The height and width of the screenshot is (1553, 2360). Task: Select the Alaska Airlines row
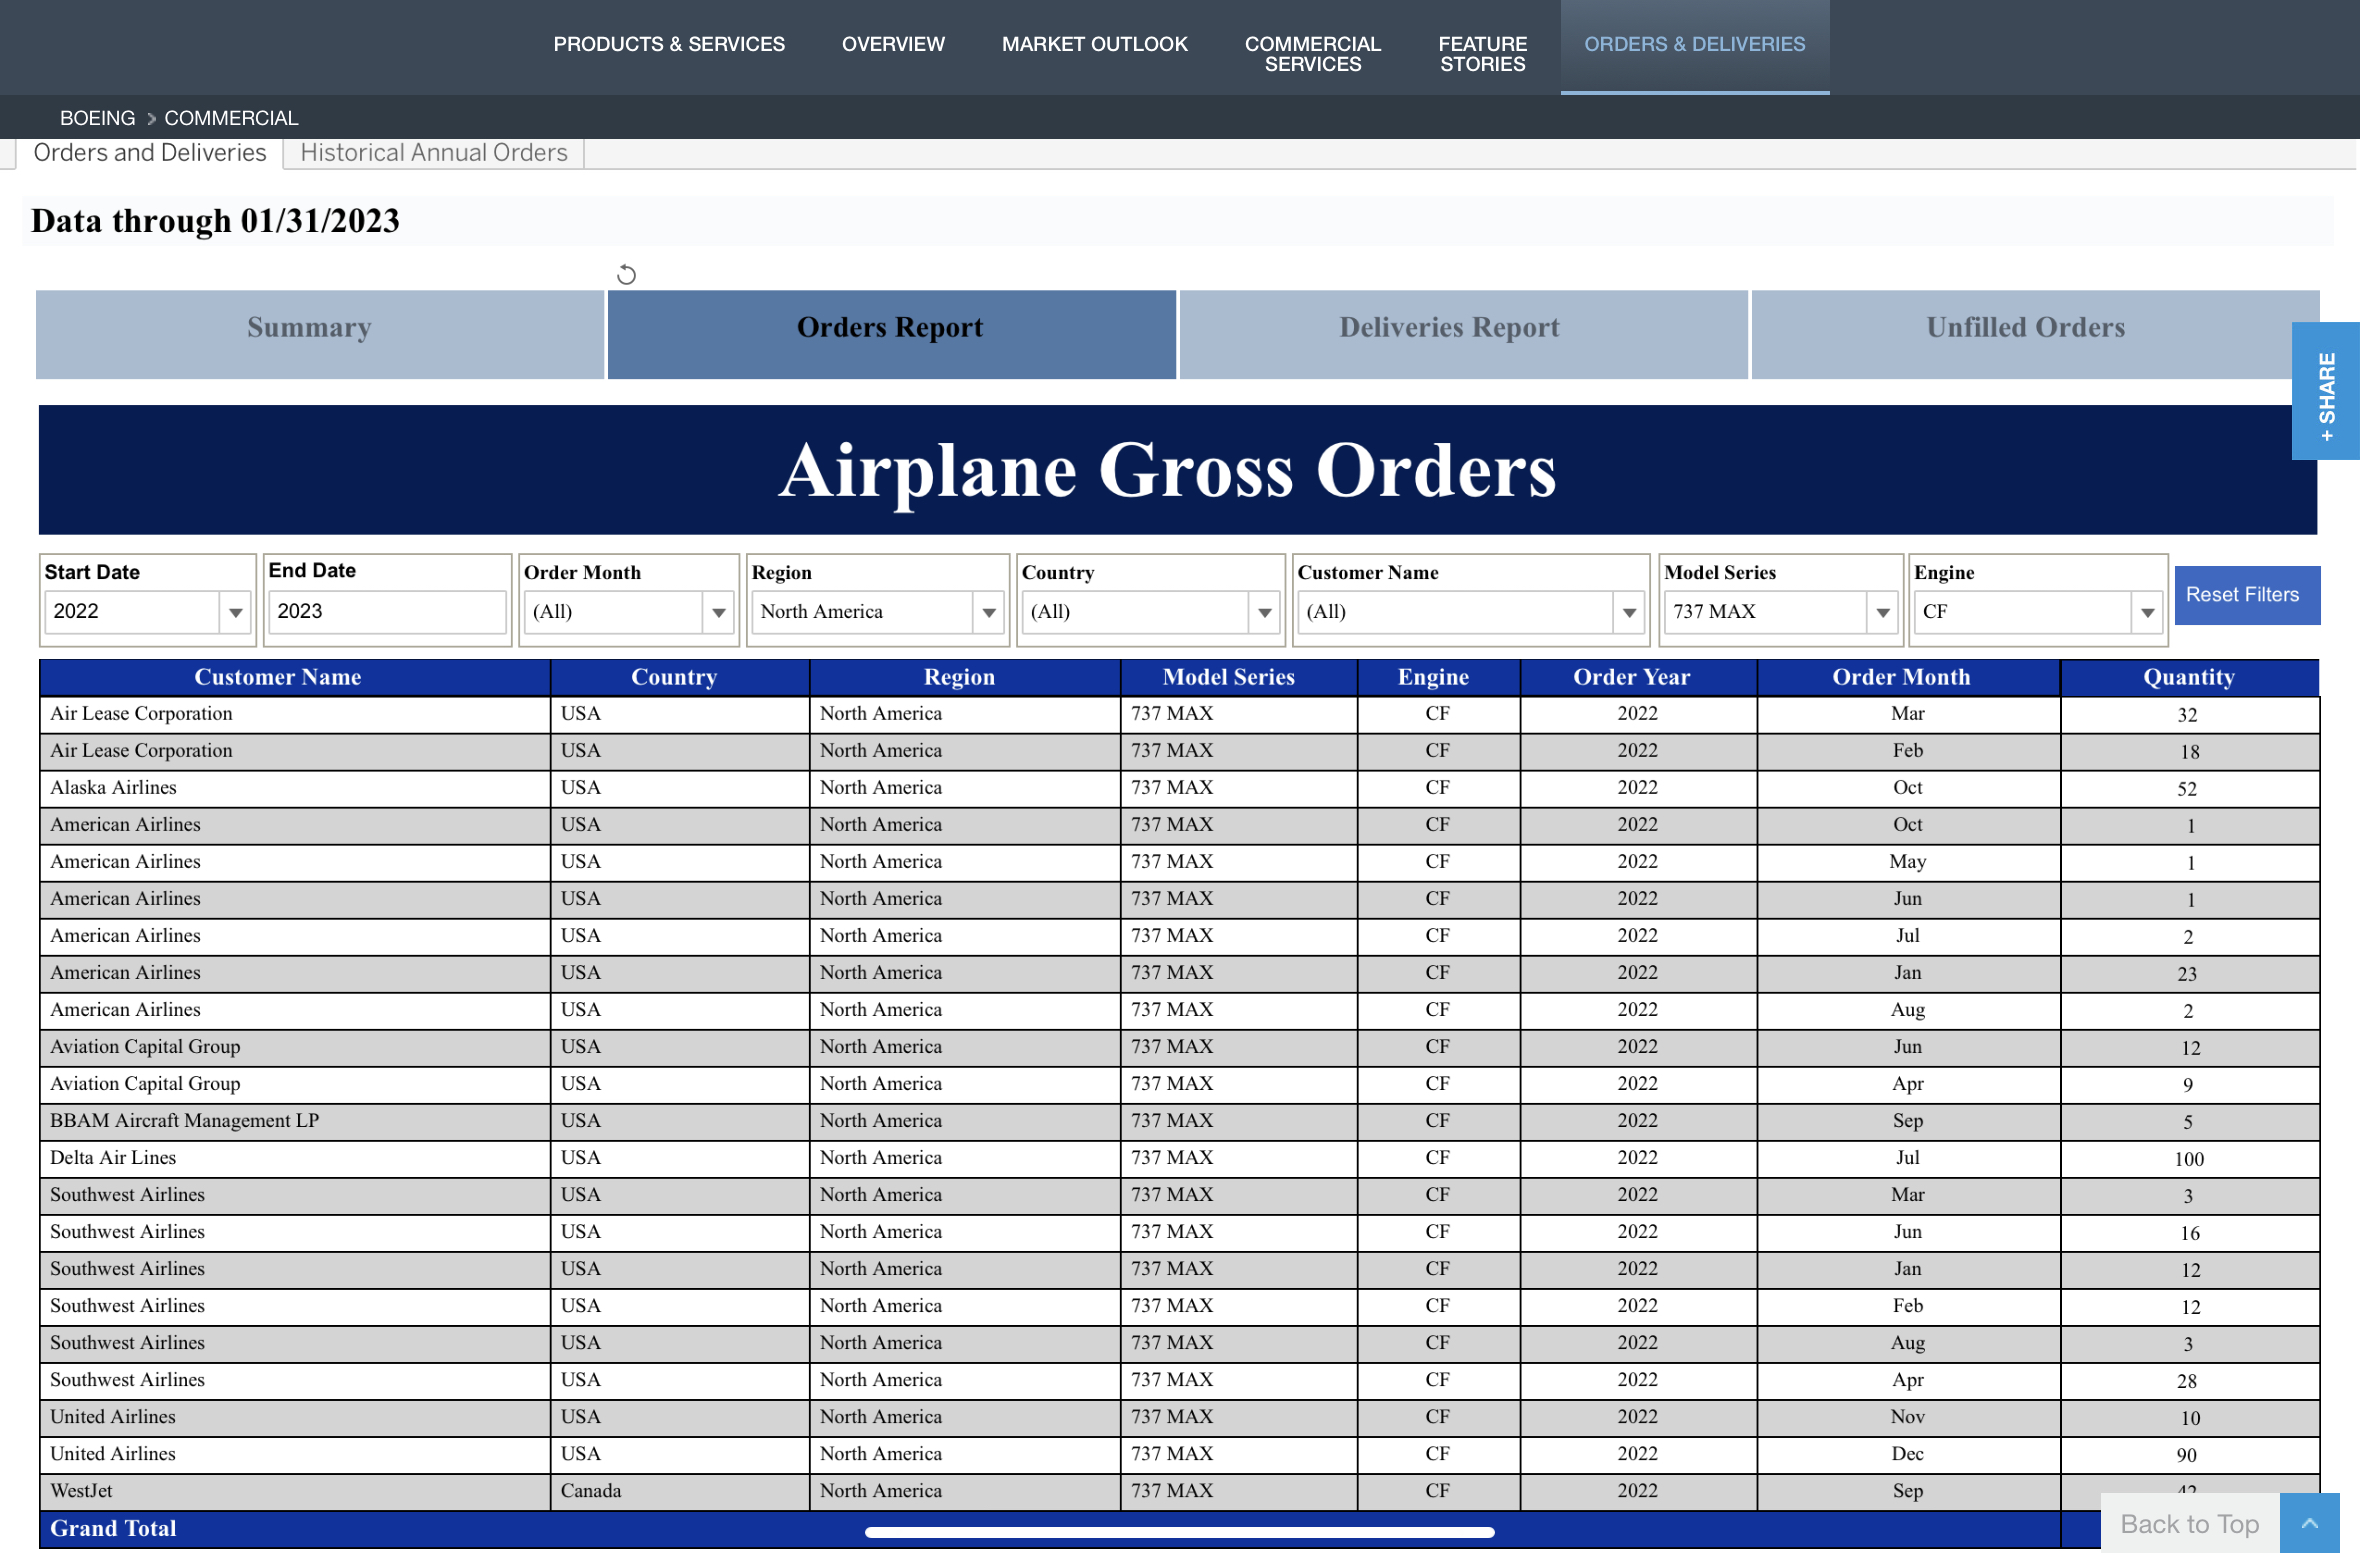pos(1179,788)
